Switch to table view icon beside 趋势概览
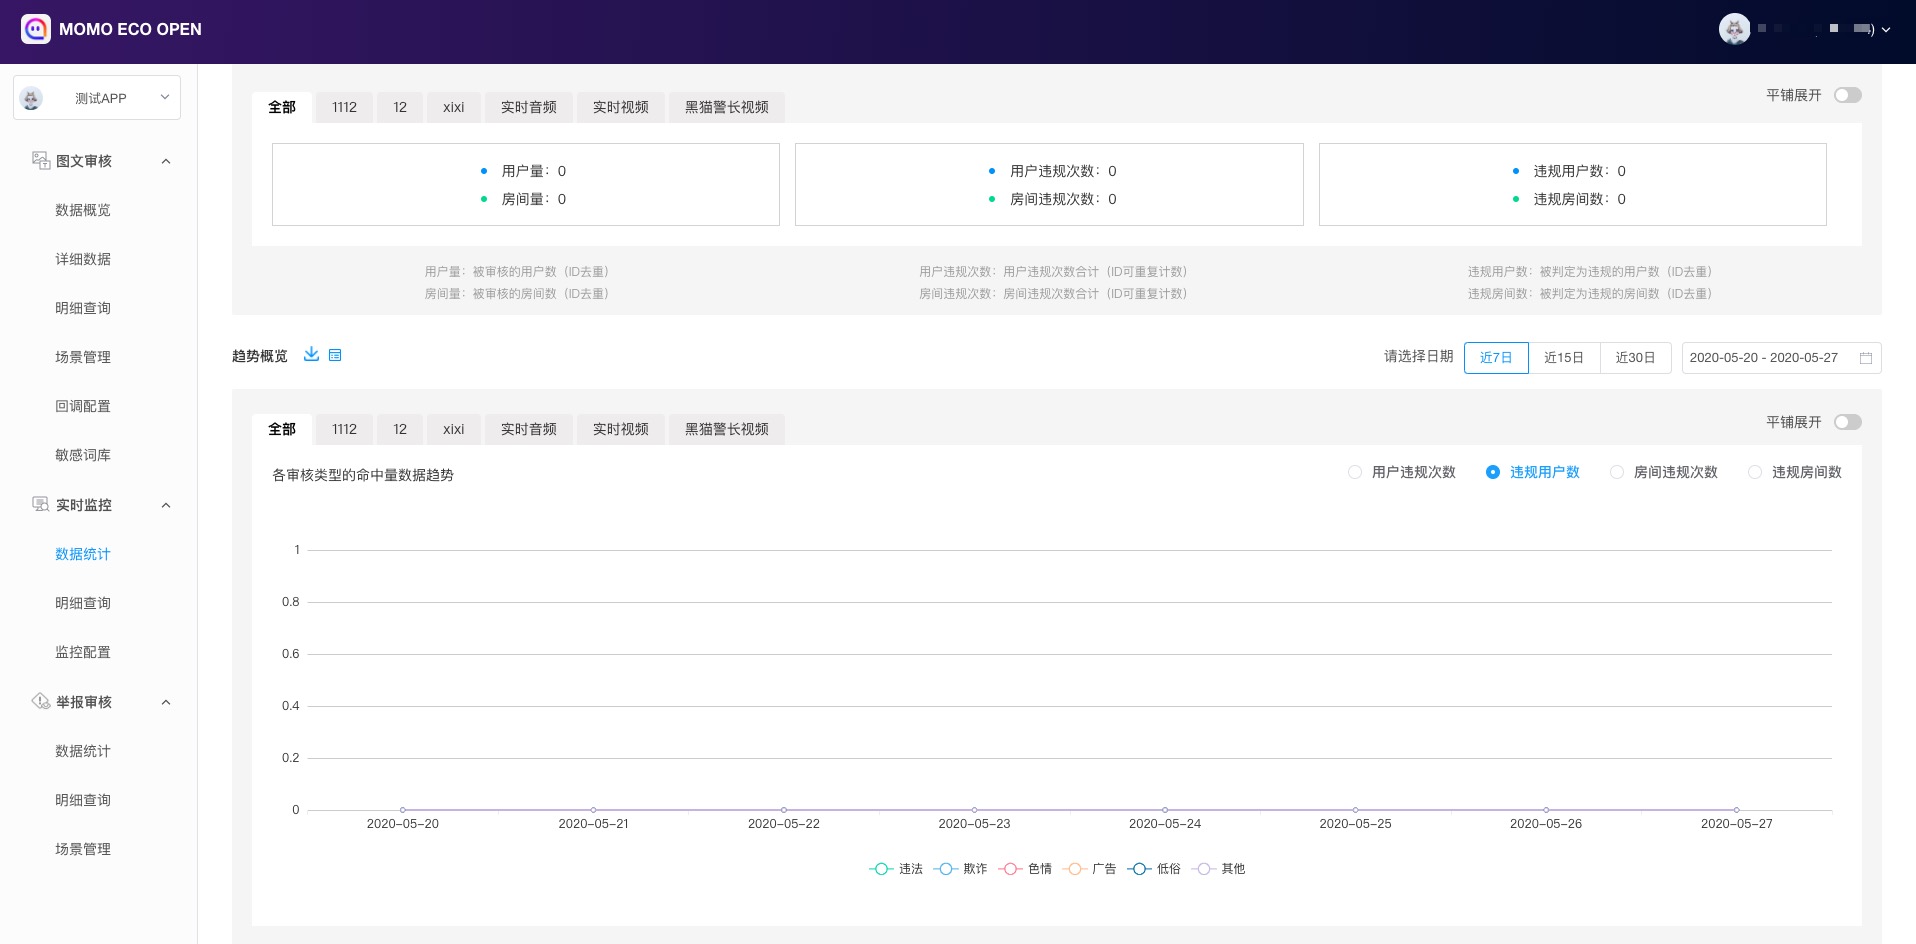Viewport: 1916px width, 944px height. [x=335, y=355]
